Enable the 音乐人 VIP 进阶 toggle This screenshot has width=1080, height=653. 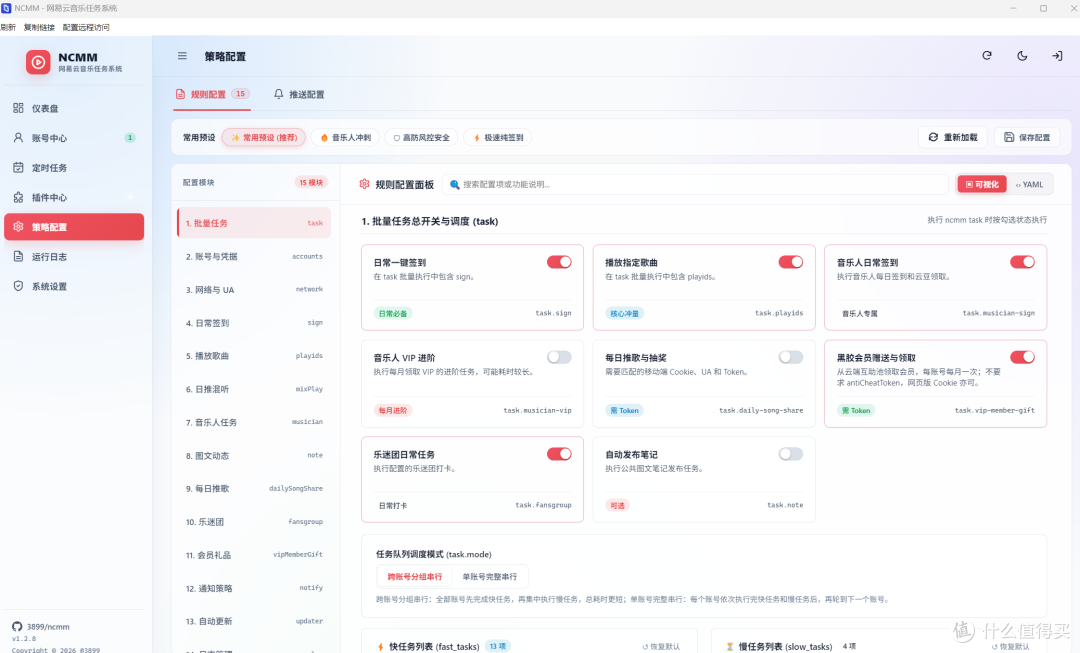tap(559, 357)
